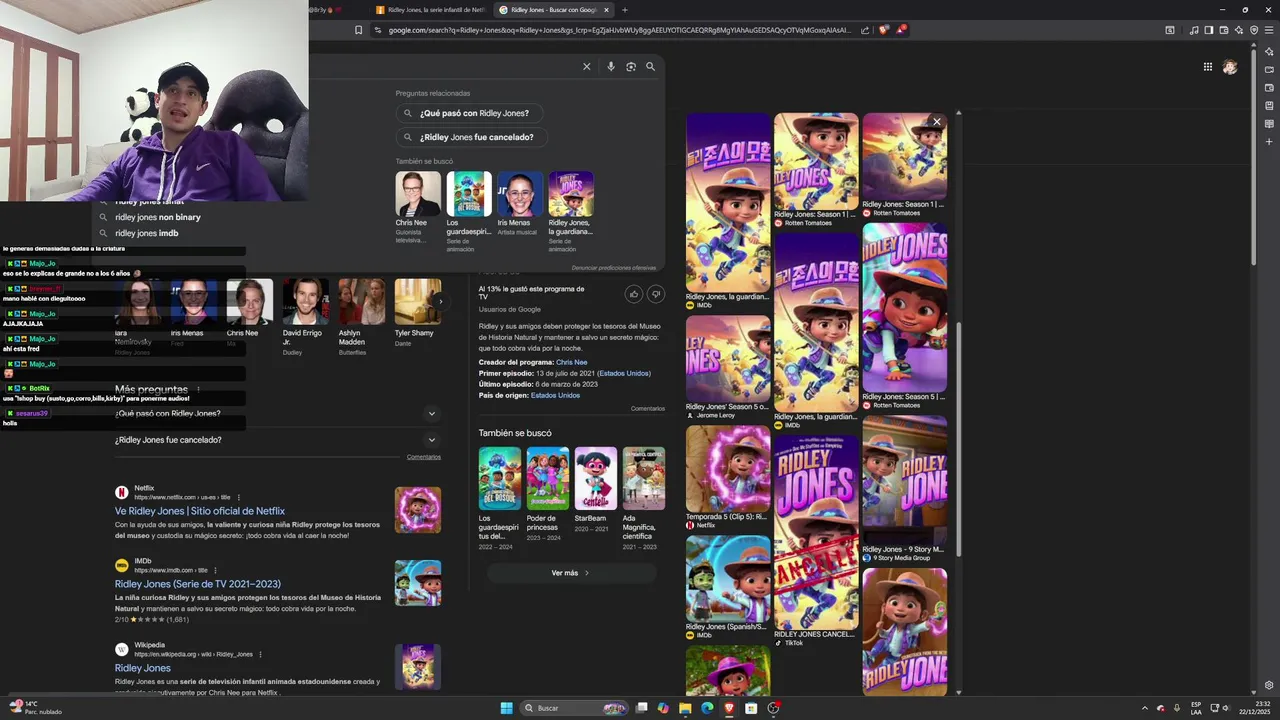Open Microsoft Store taskbar icon
Image resolution: width=1280 pixels, height=720 pixels.
click(751, 708)
